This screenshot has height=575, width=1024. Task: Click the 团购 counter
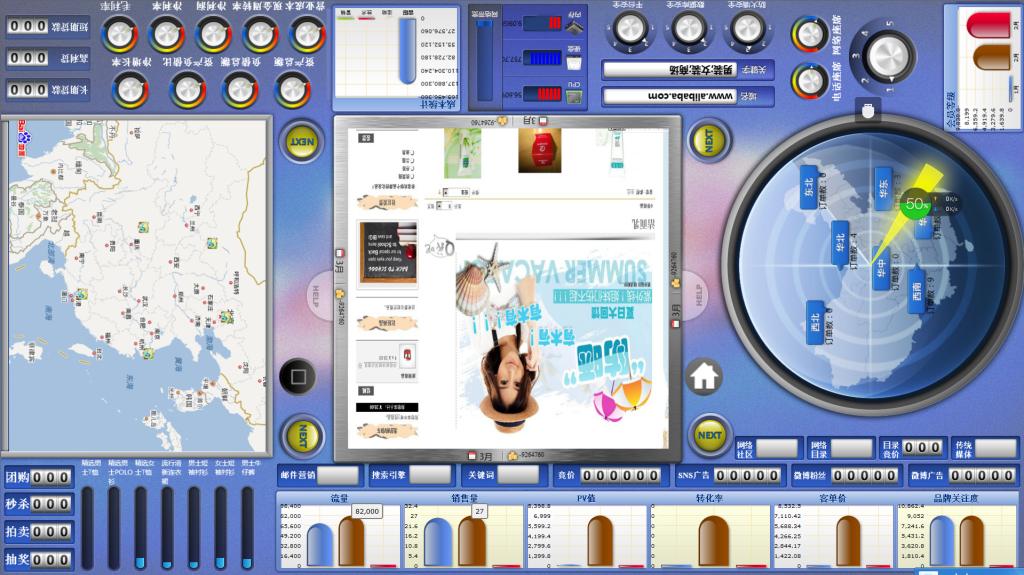click(x=51, y=477)
